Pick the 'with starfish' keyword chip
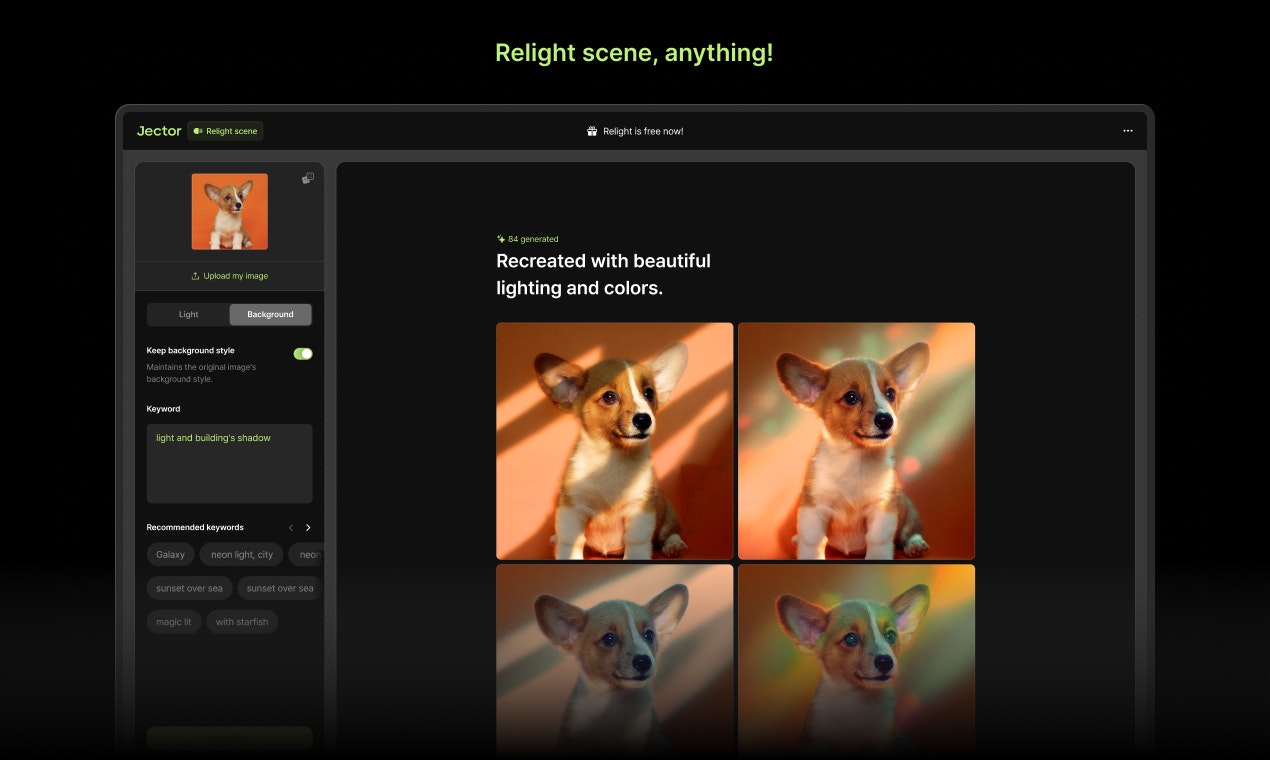Viewport: 1270px width, 760px height. point(242,621)
